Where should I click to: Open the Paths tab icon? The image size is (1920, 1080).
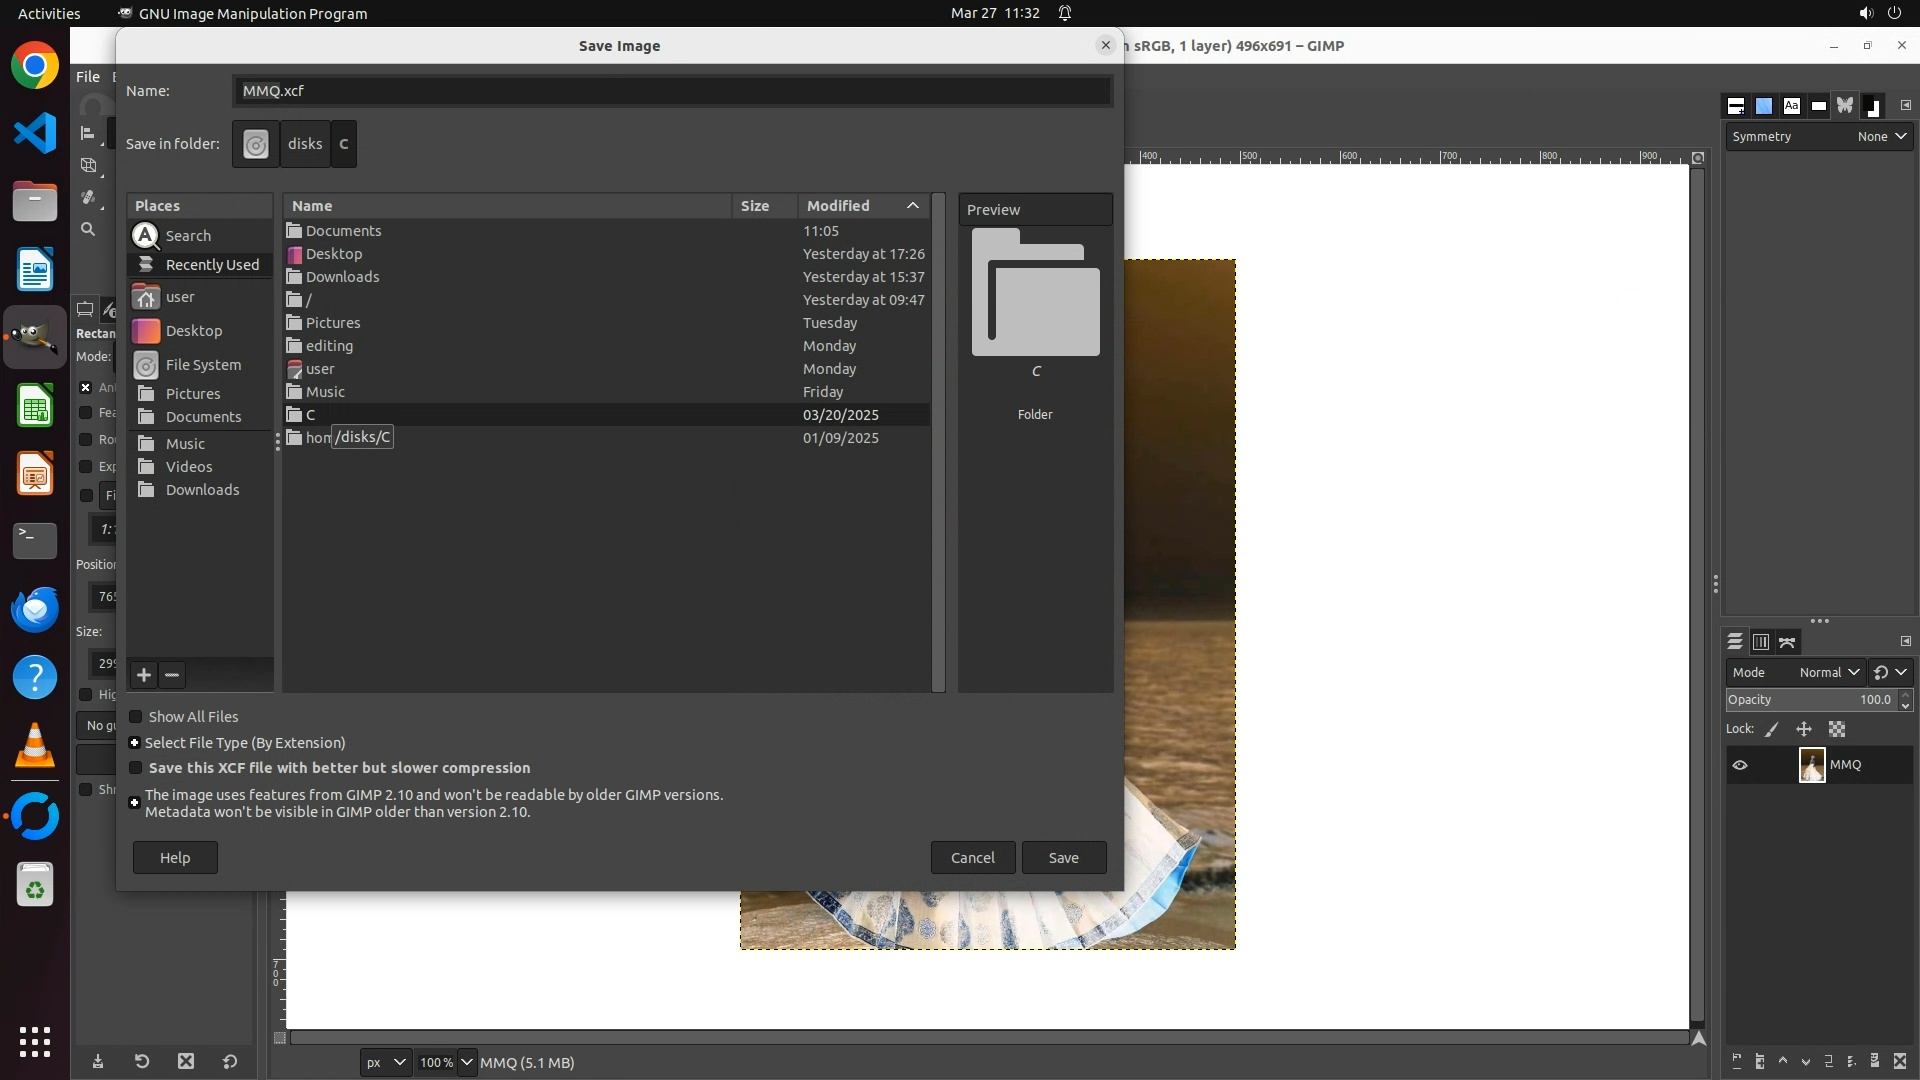tap(1788, 642)
